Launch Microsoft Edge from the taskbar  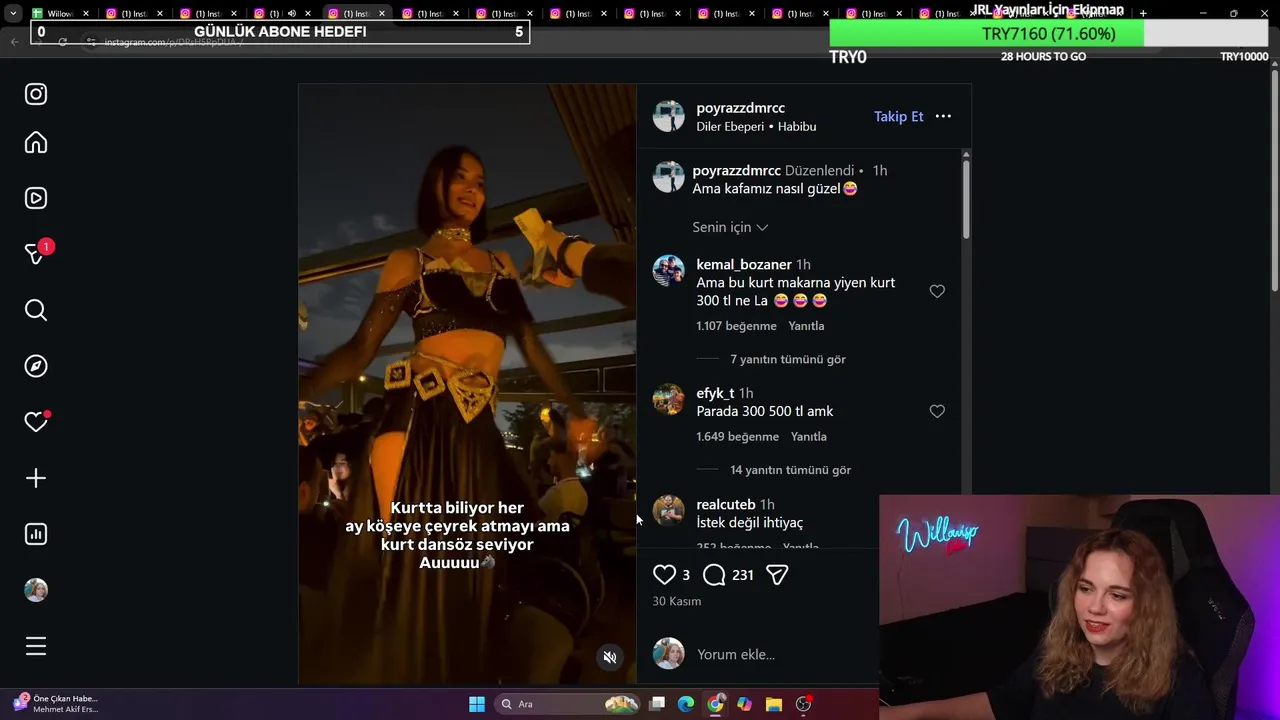click(x=686, y=704)
